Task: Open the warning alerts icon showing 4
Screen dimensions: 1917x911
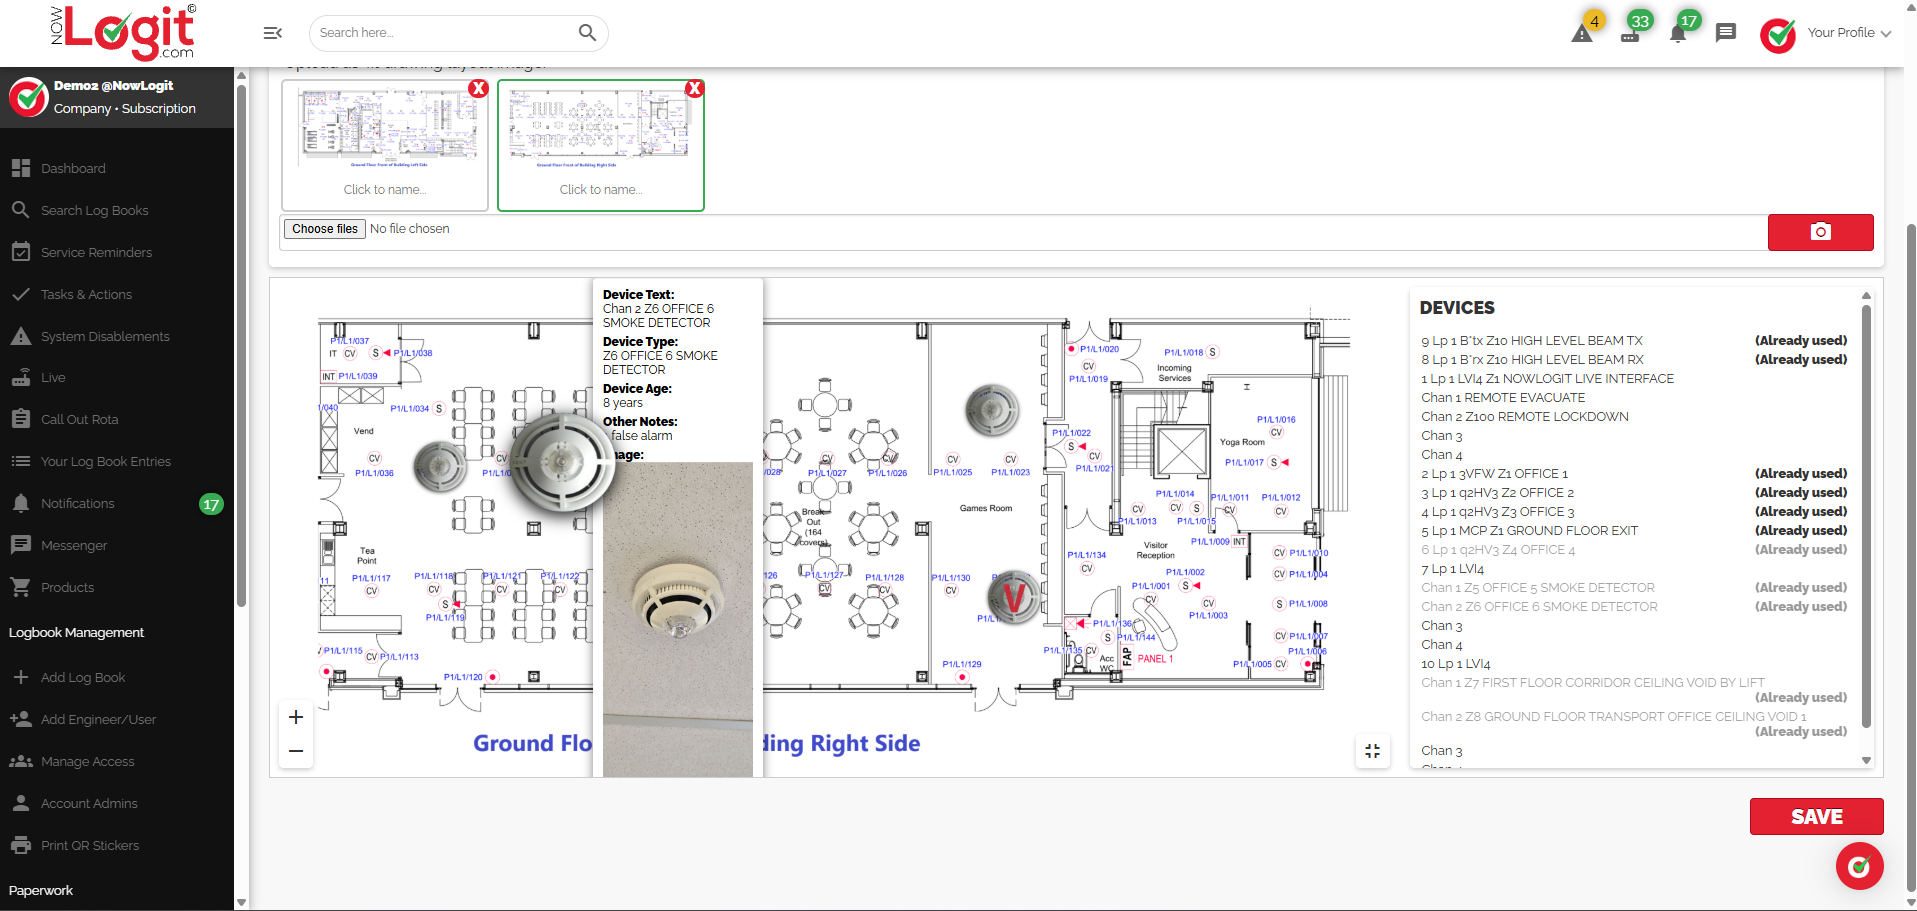Action: [x=1582, y=34]
